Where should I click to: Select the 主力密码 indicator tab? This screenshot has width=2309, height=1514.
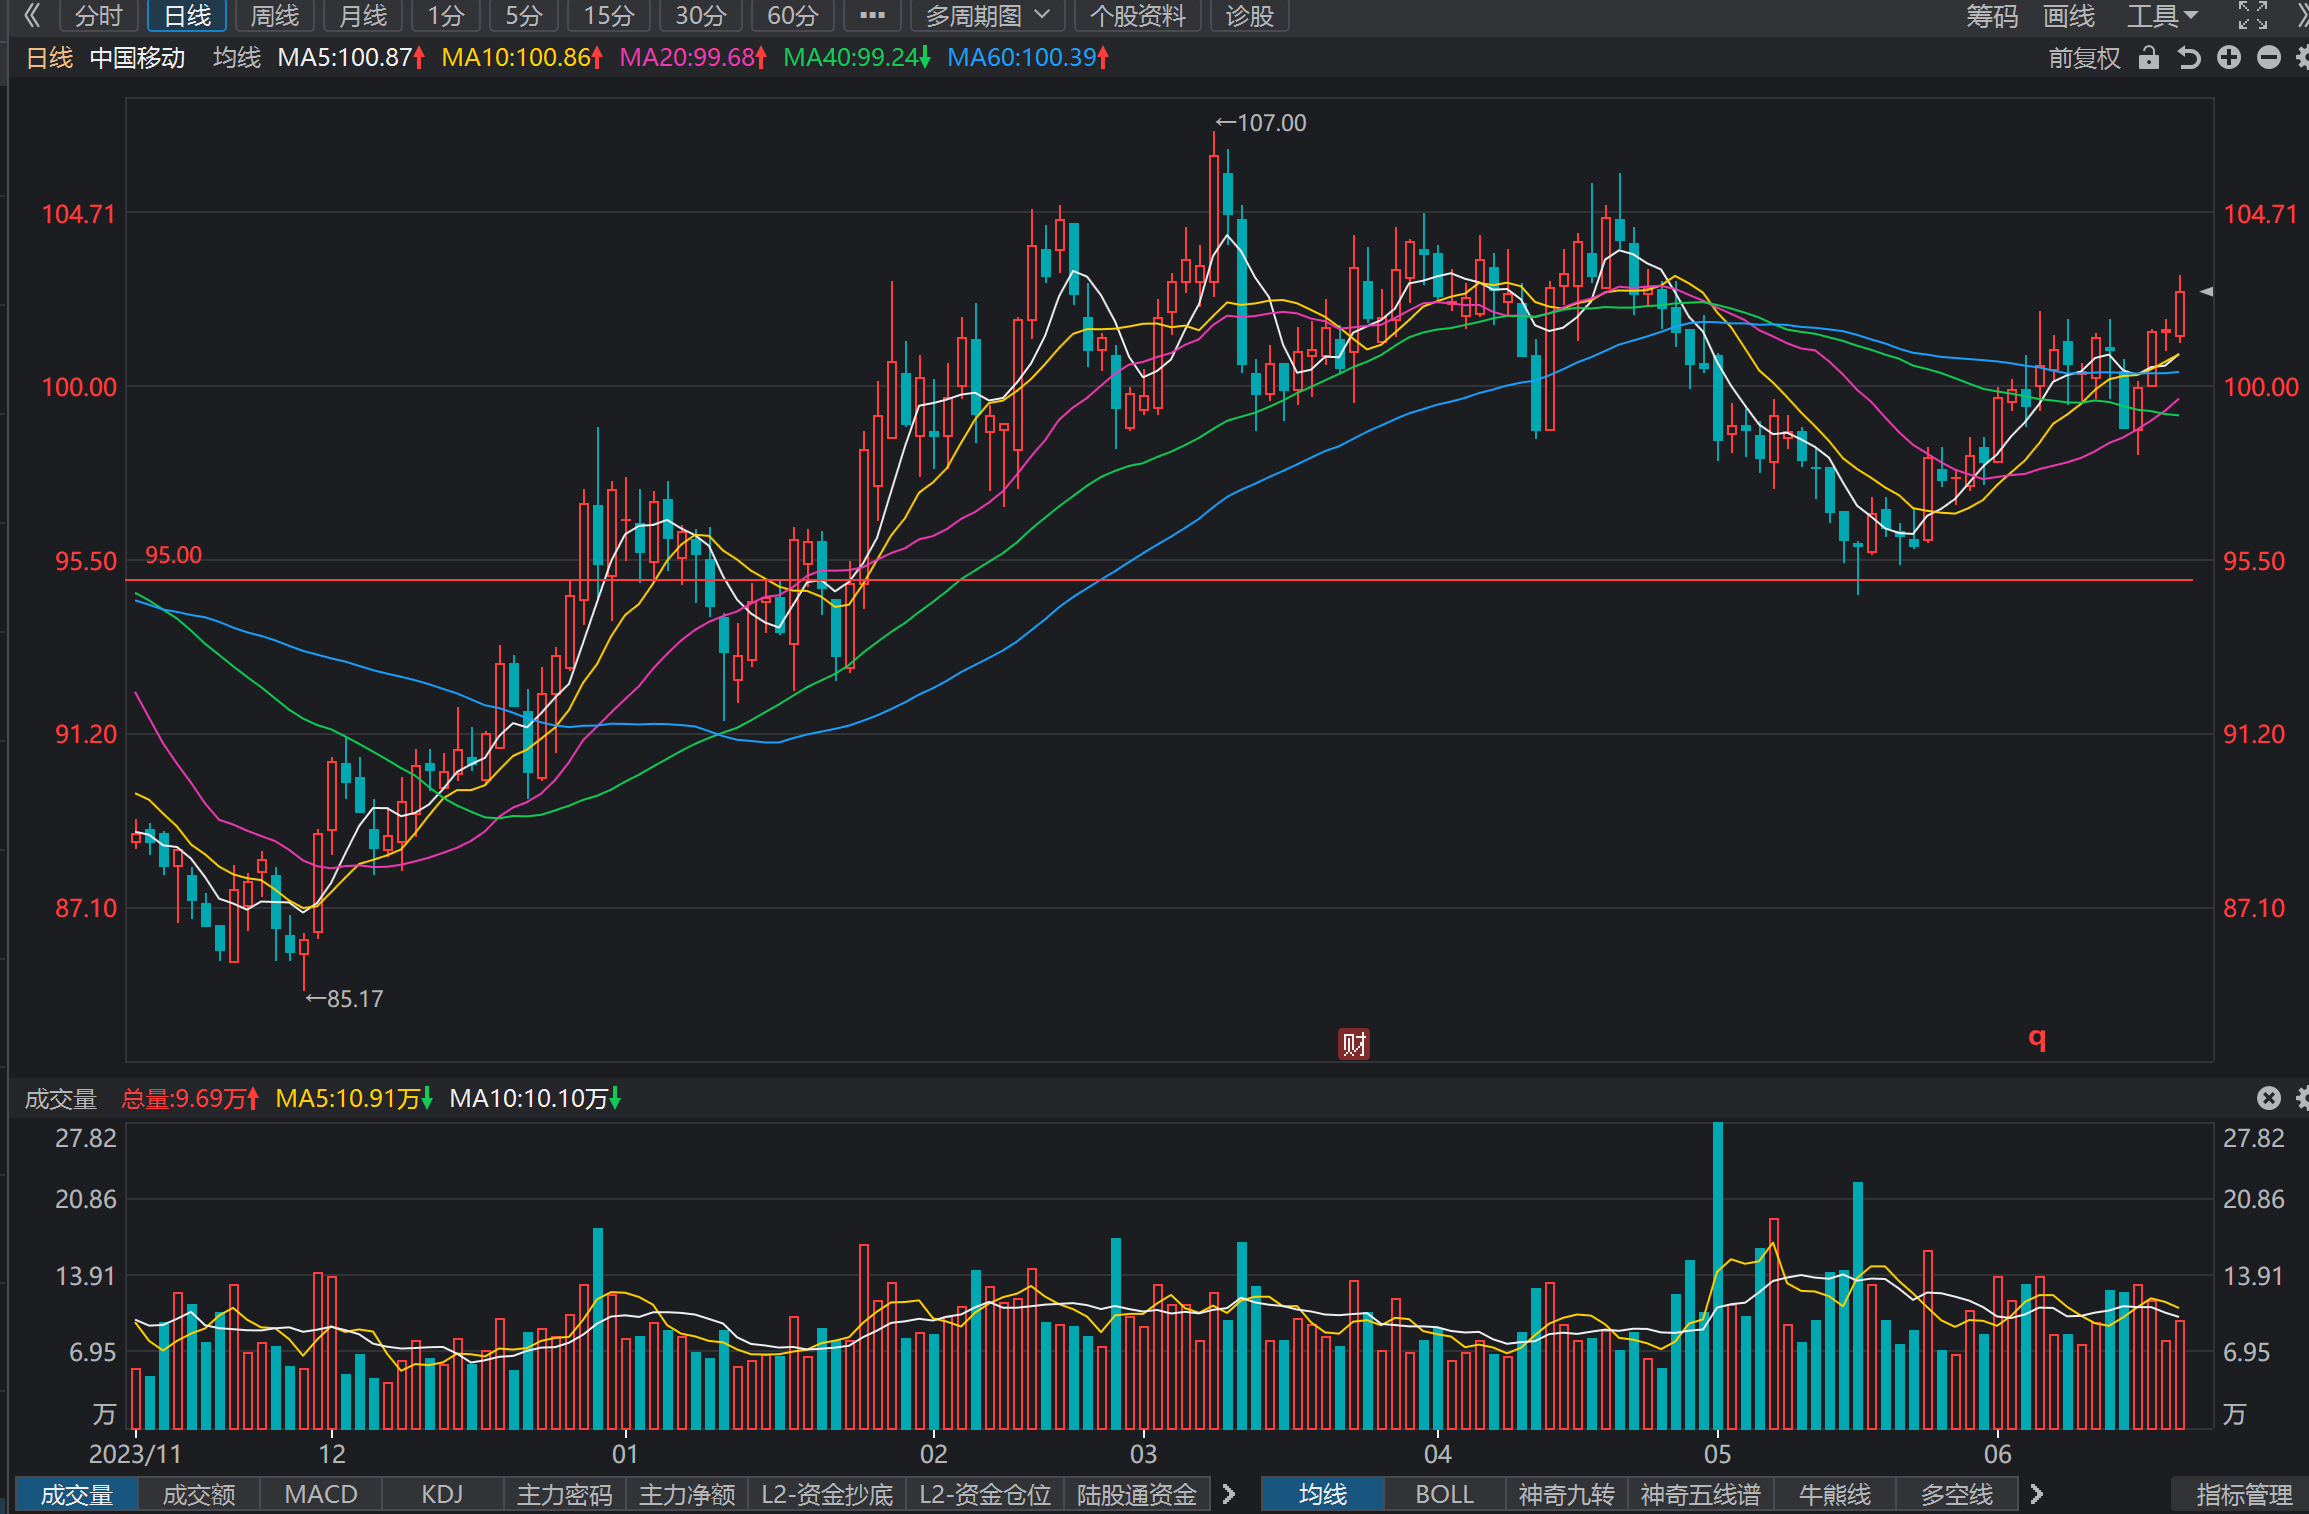565,1495
